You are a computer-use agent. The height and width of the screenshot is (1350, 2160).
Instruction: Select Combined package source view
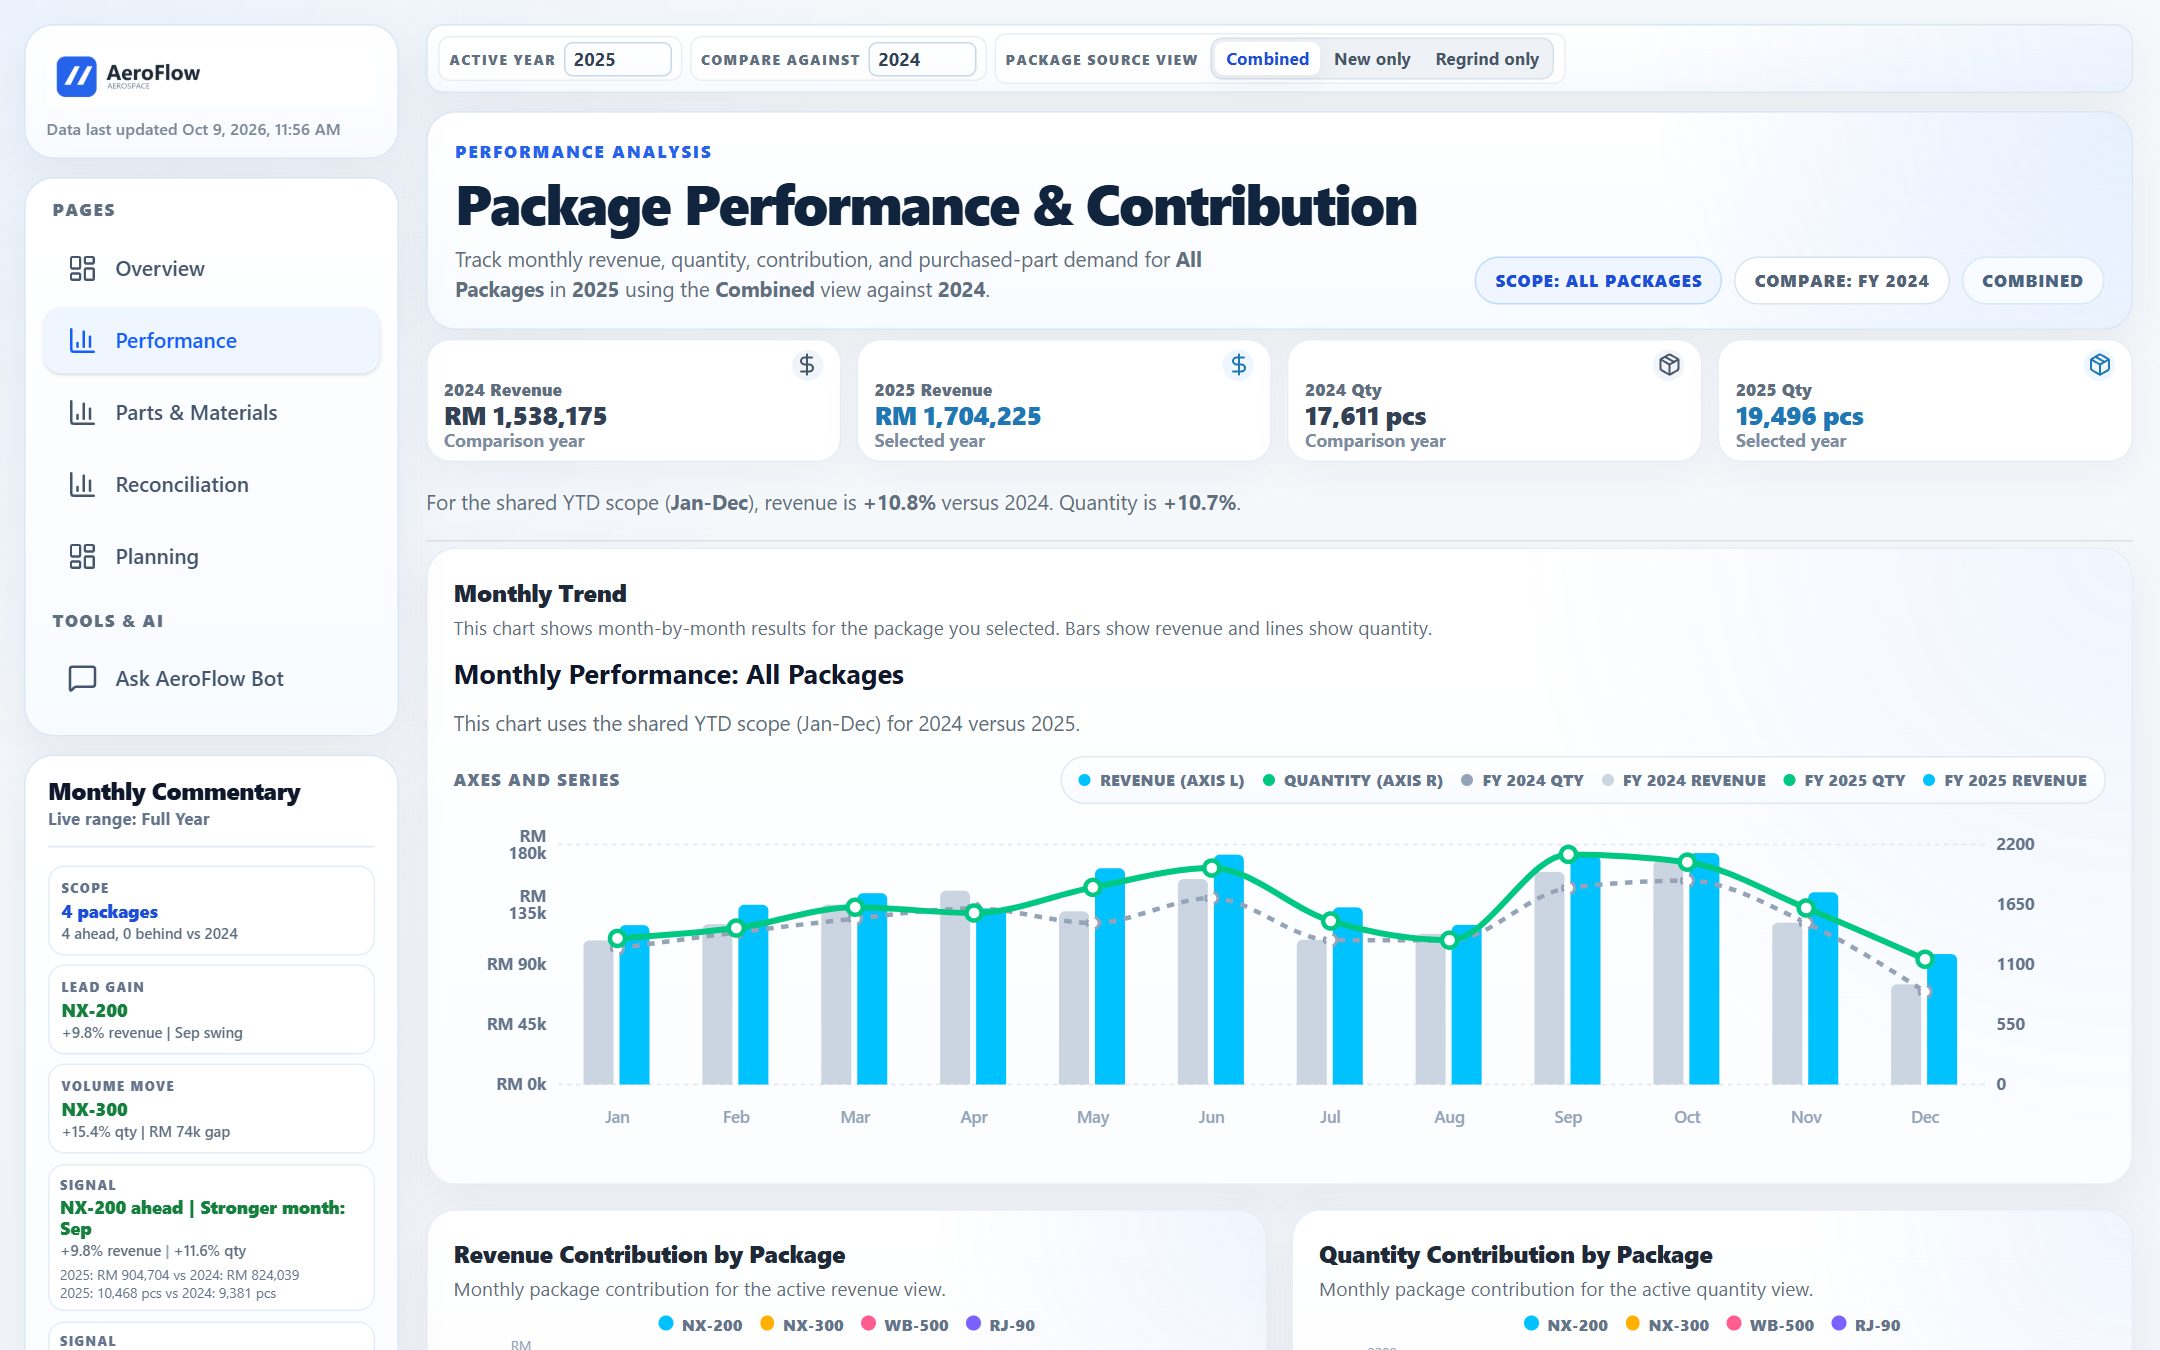point(1267,59)
